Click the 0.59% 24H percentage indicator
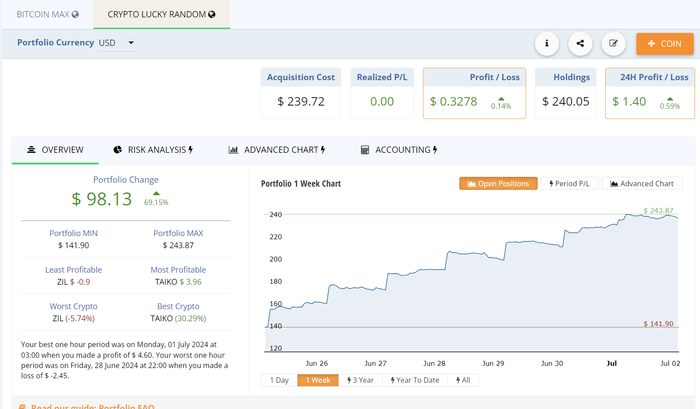 tap(670, 103)
